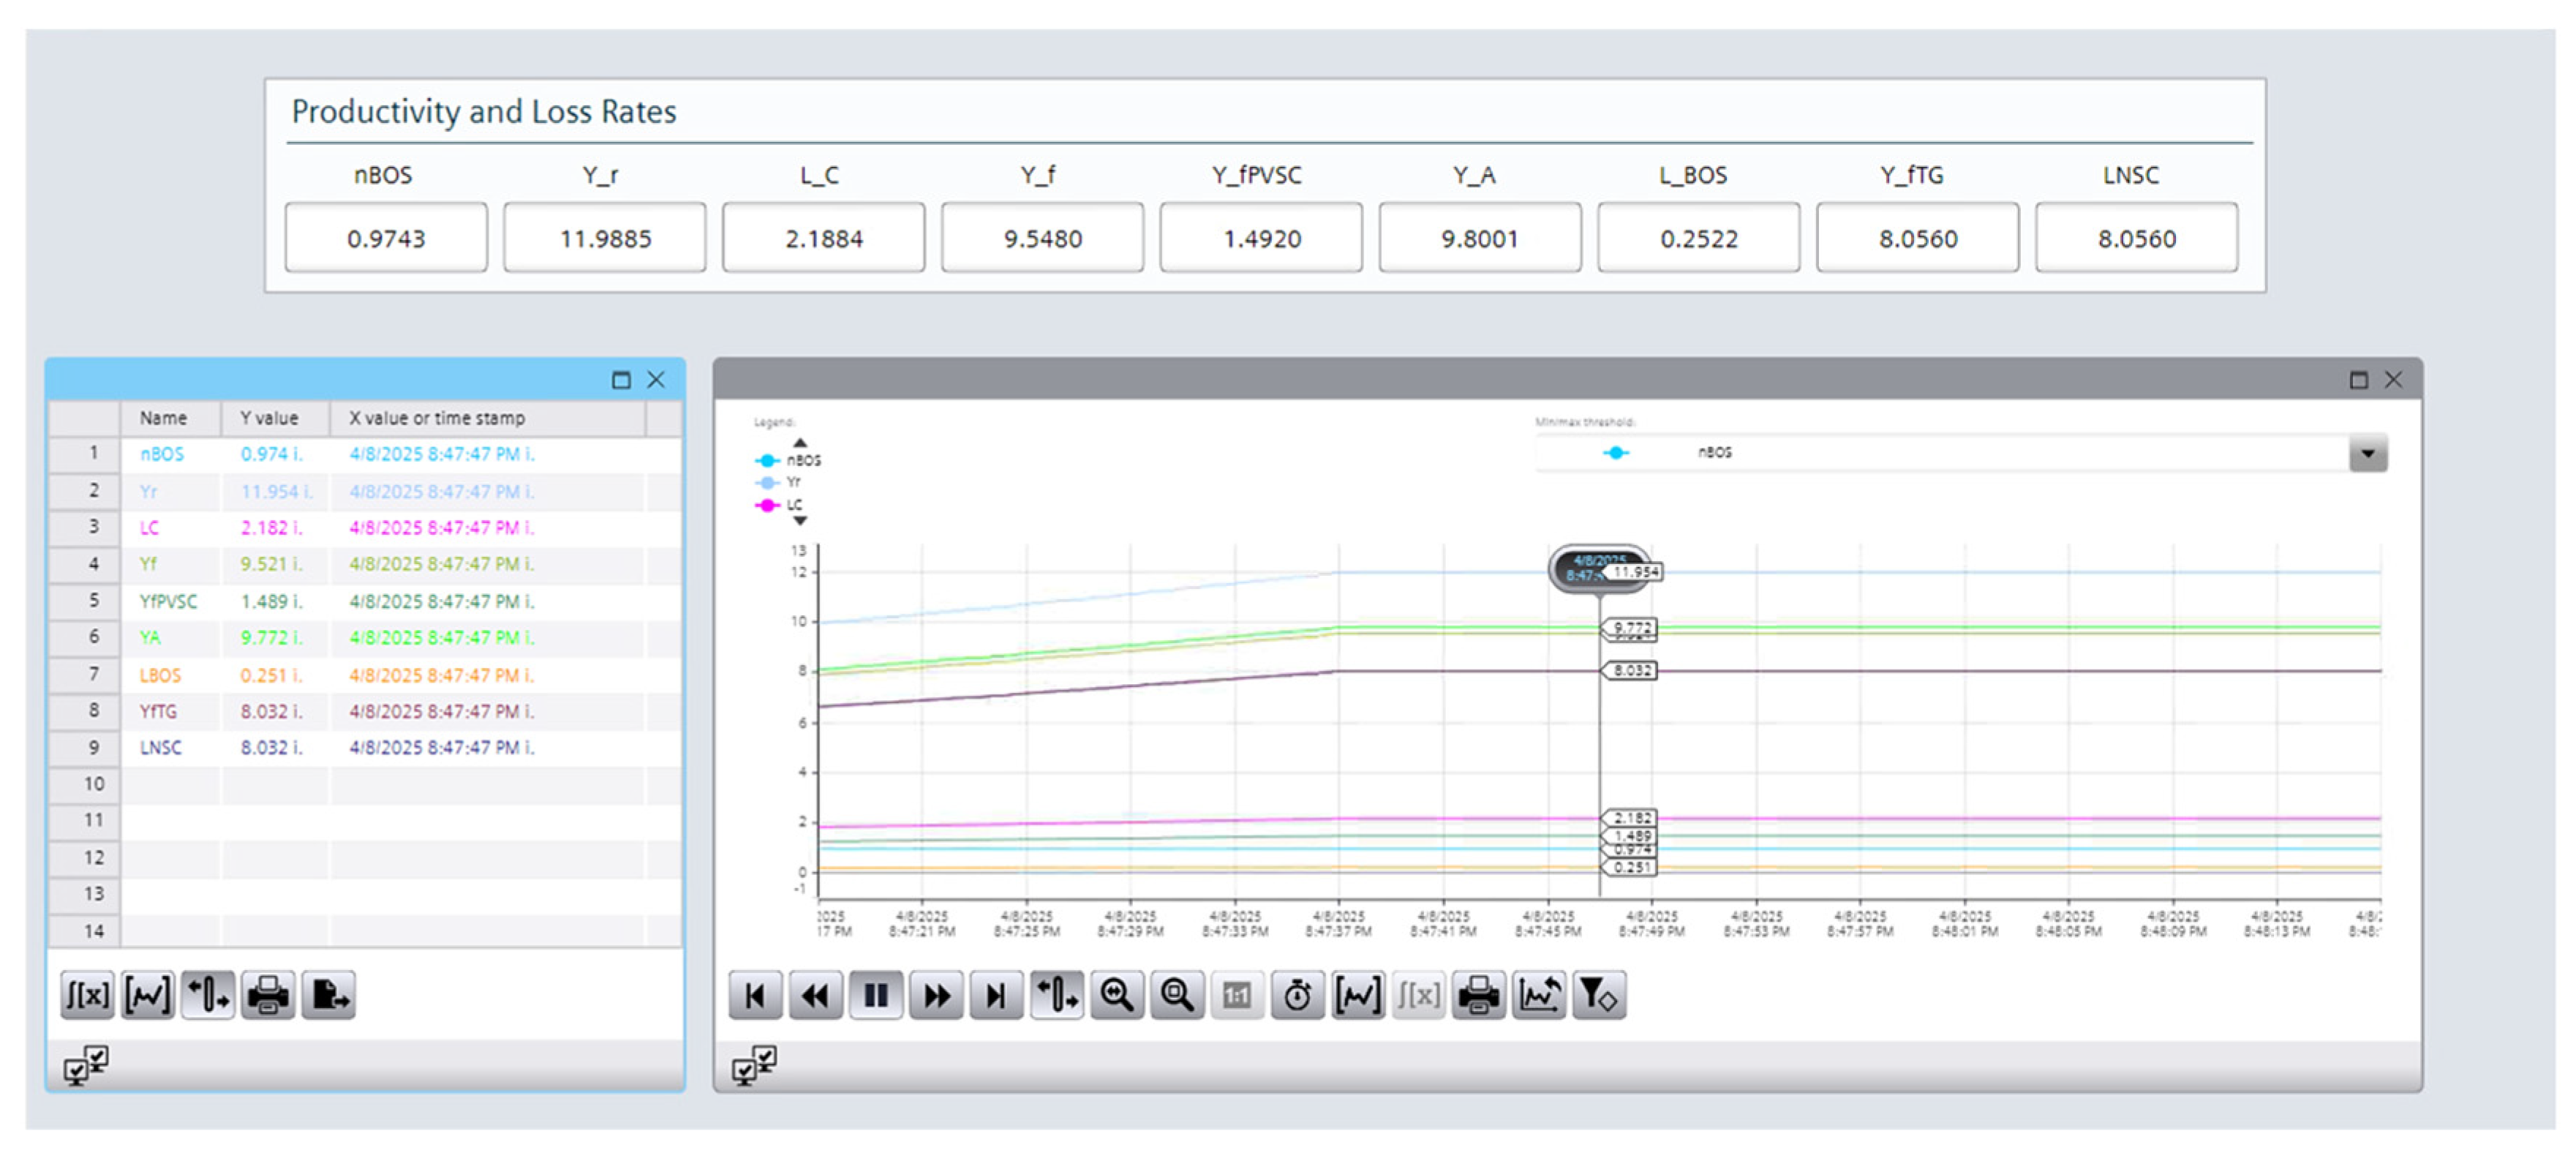
Task: Click the filter icon in trend toolbar
Action: (1598, 995)
